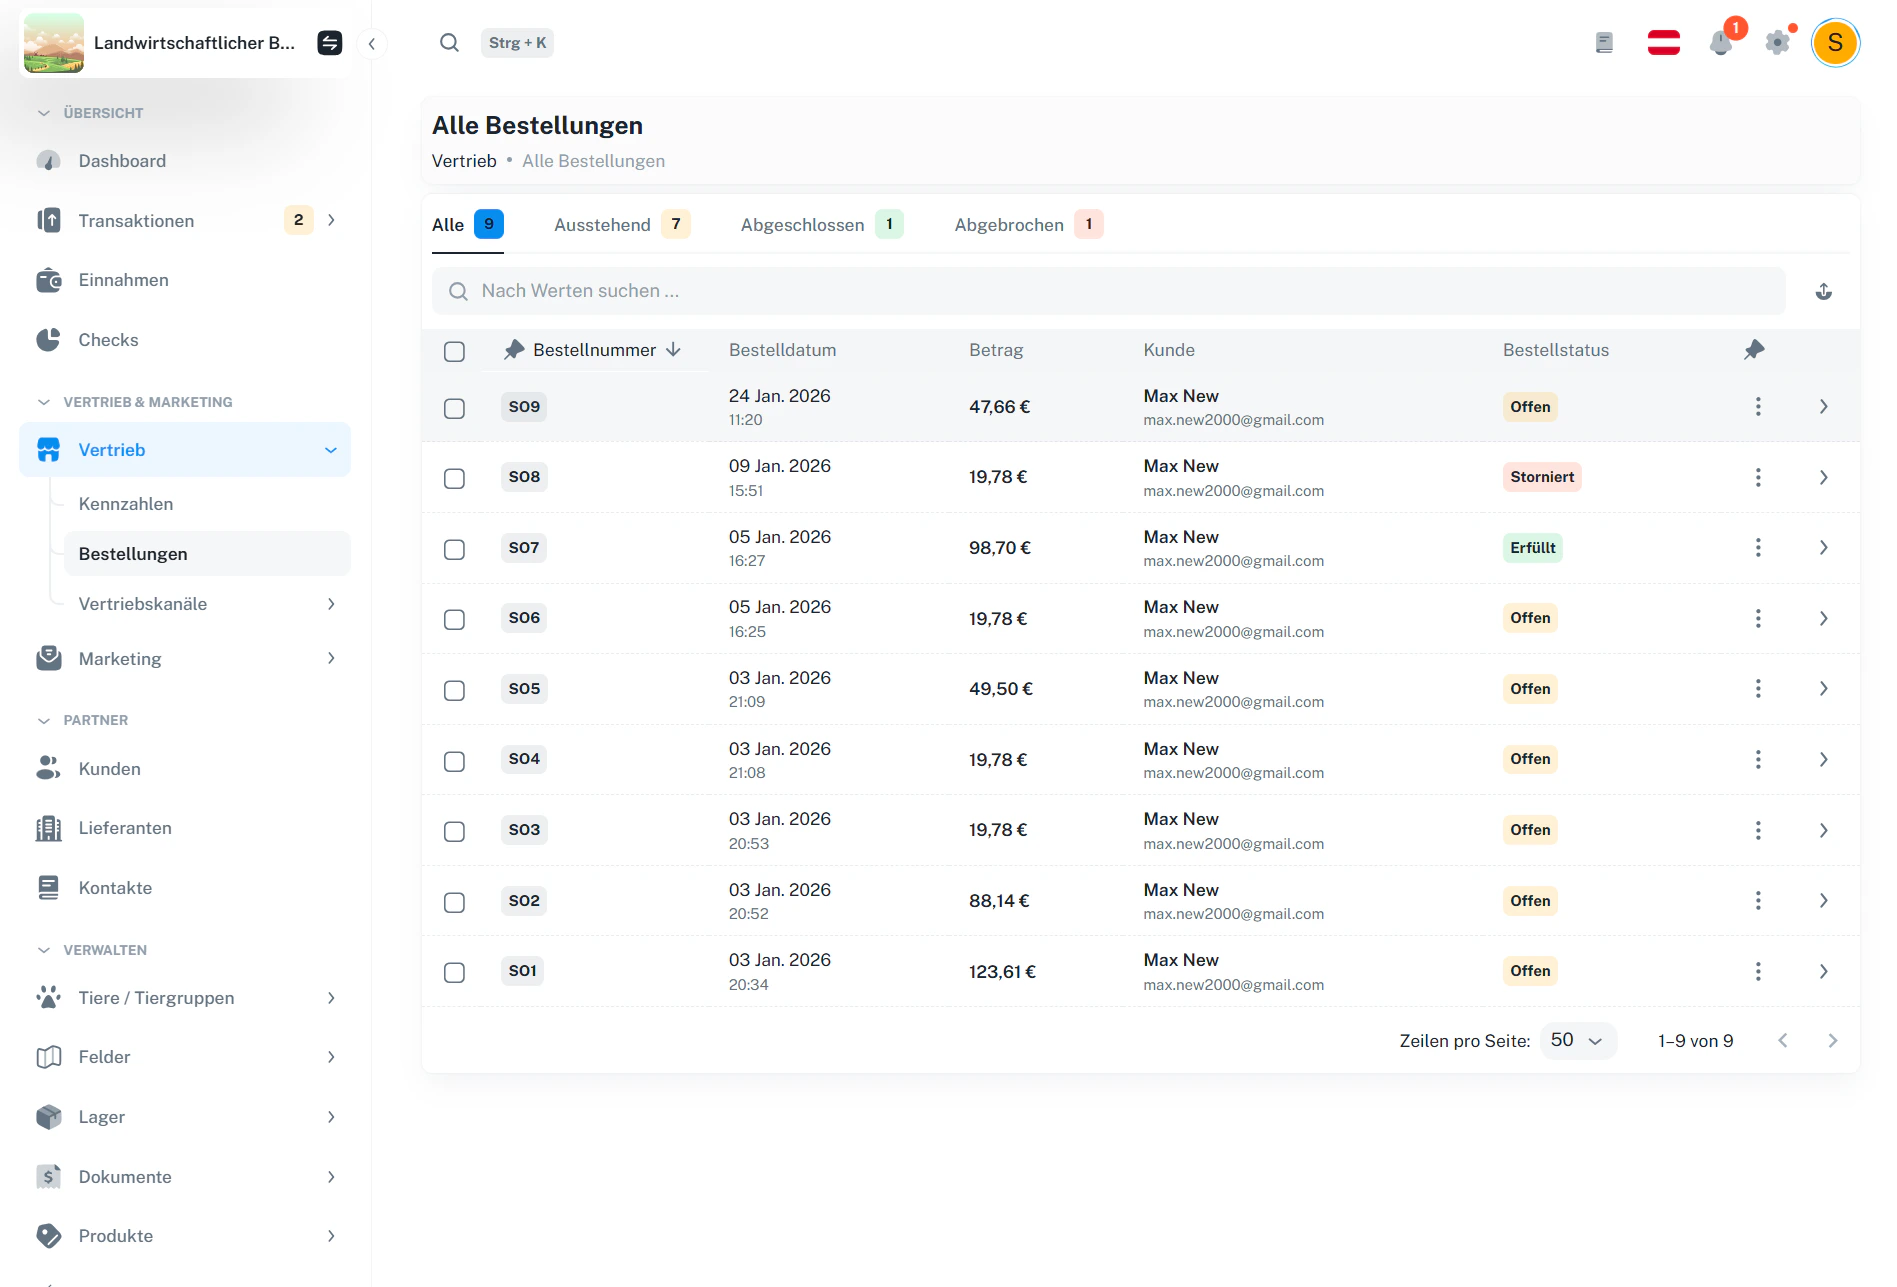Go to the previous page of orders

(1783, 1041)
